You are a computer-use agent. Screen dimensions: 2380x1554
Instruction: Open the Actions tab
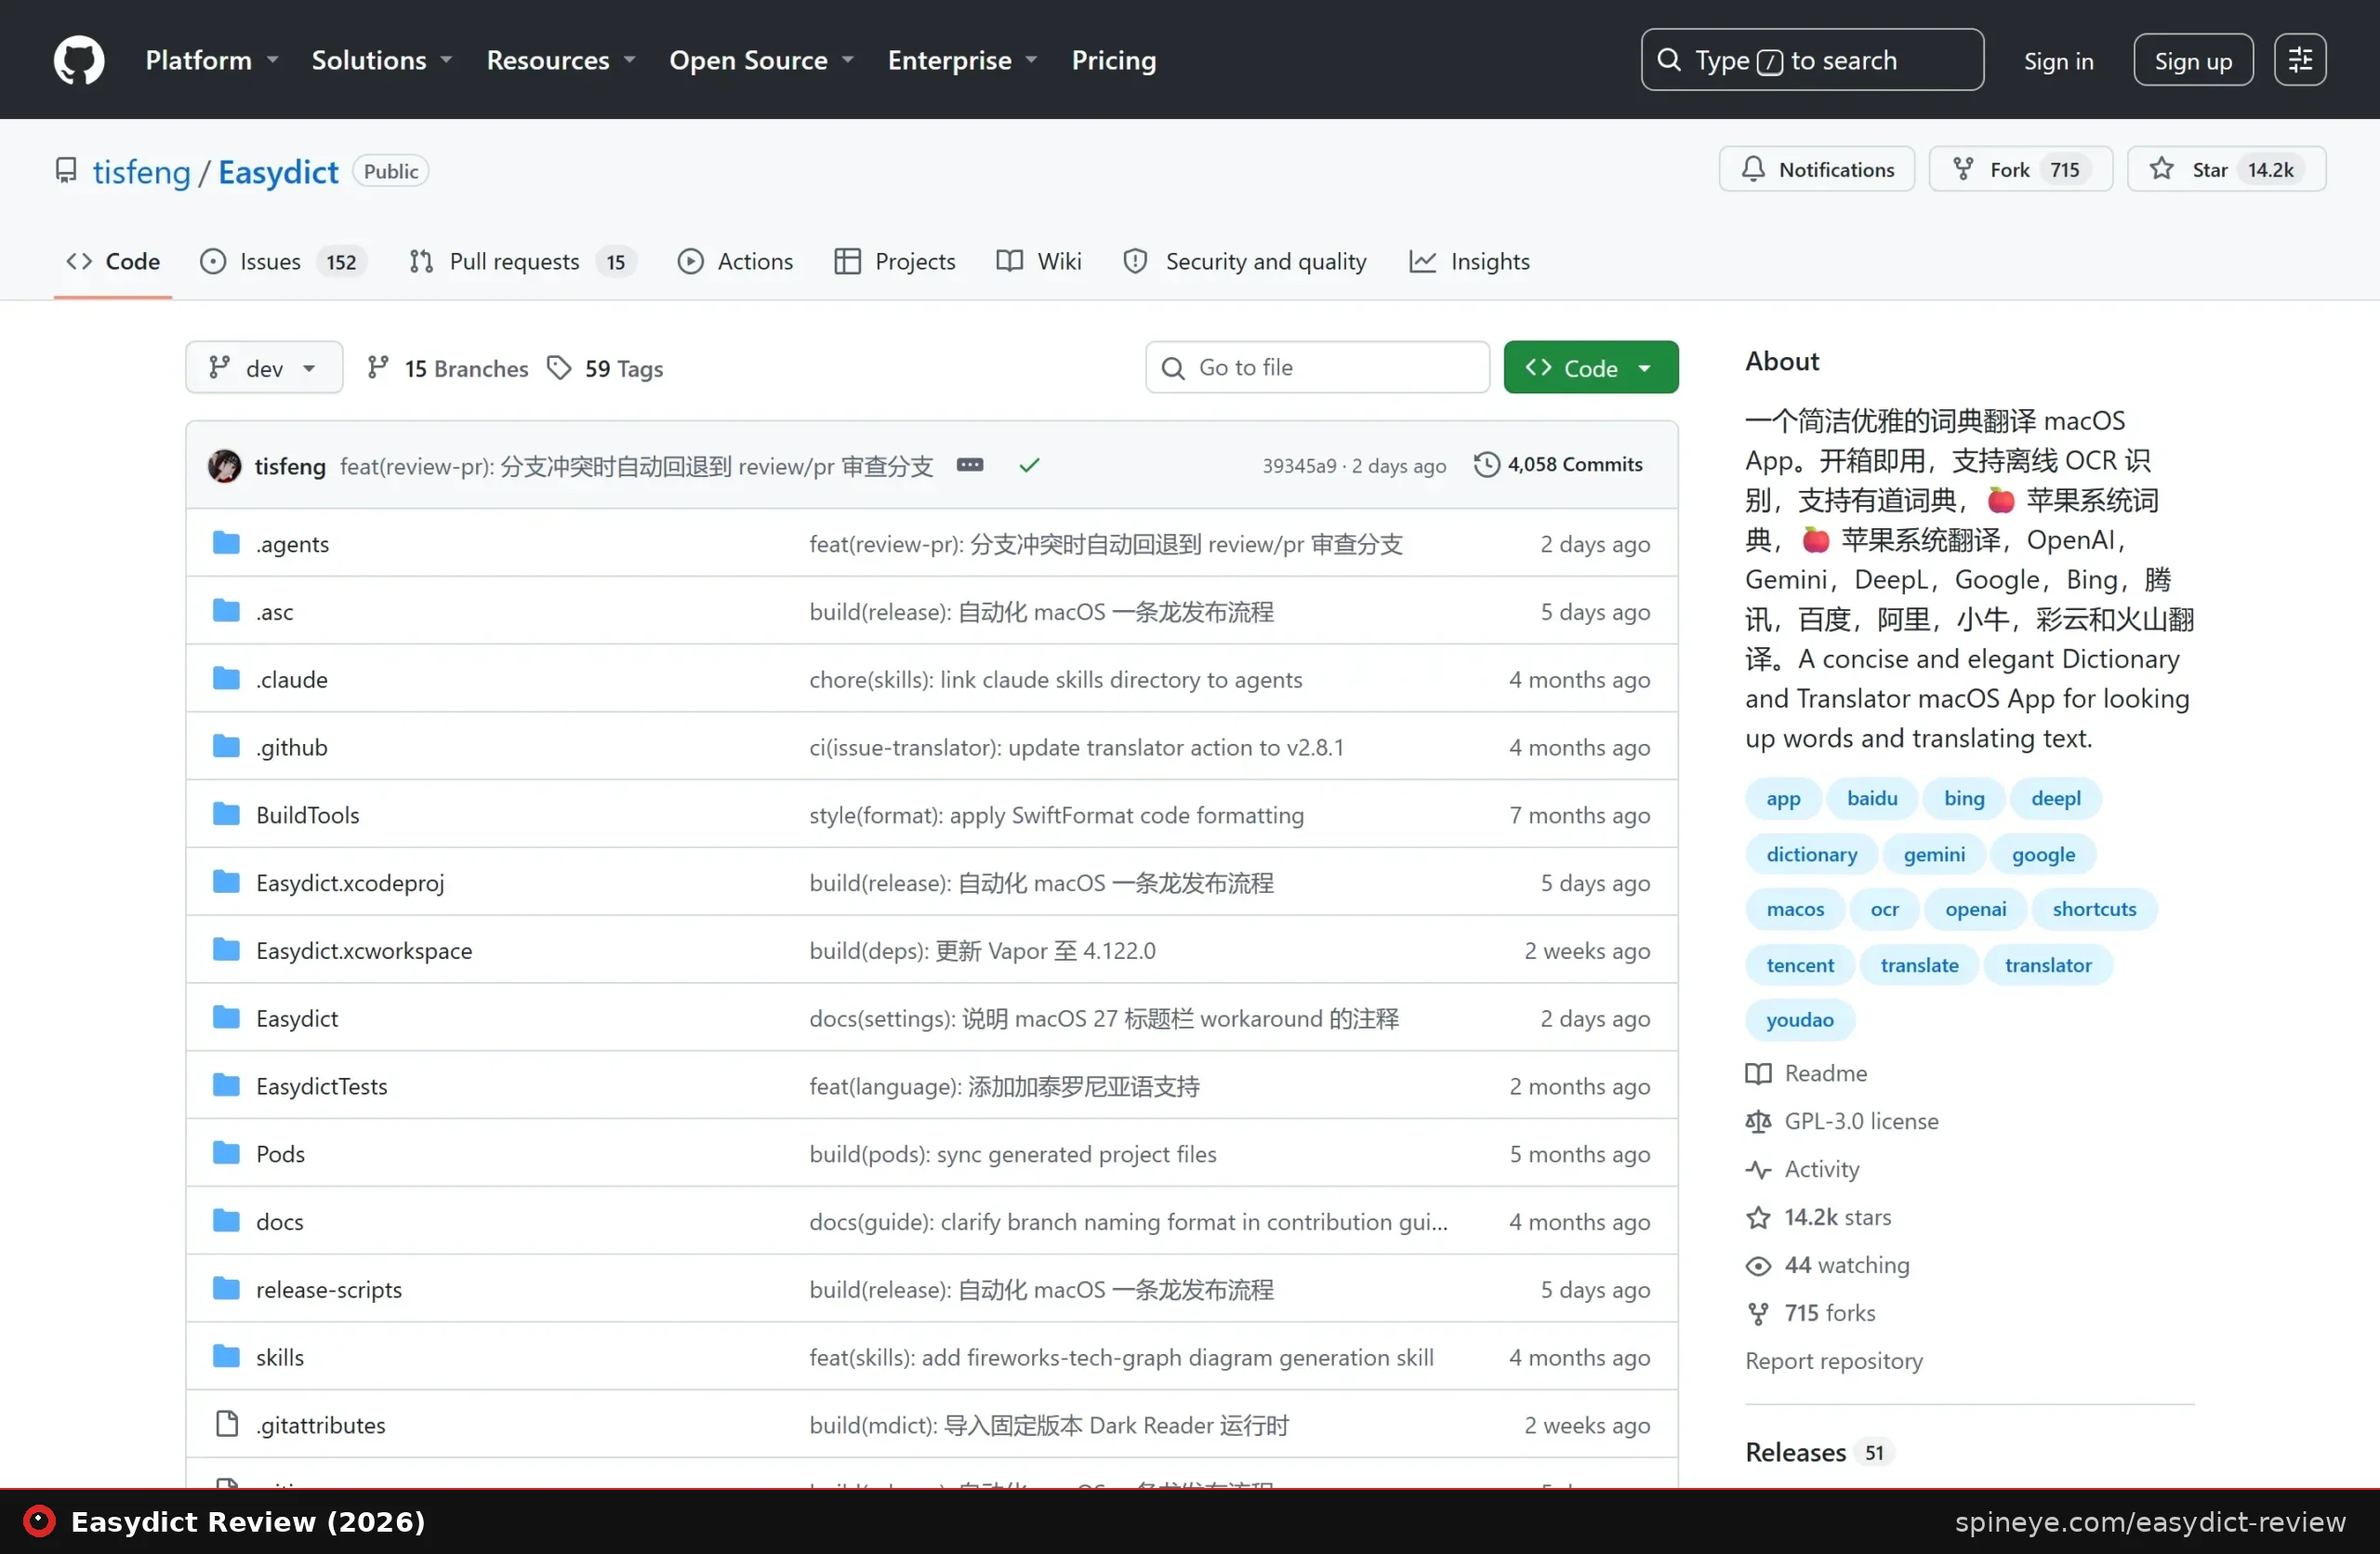pyautogui.click(x=735, y=261)
